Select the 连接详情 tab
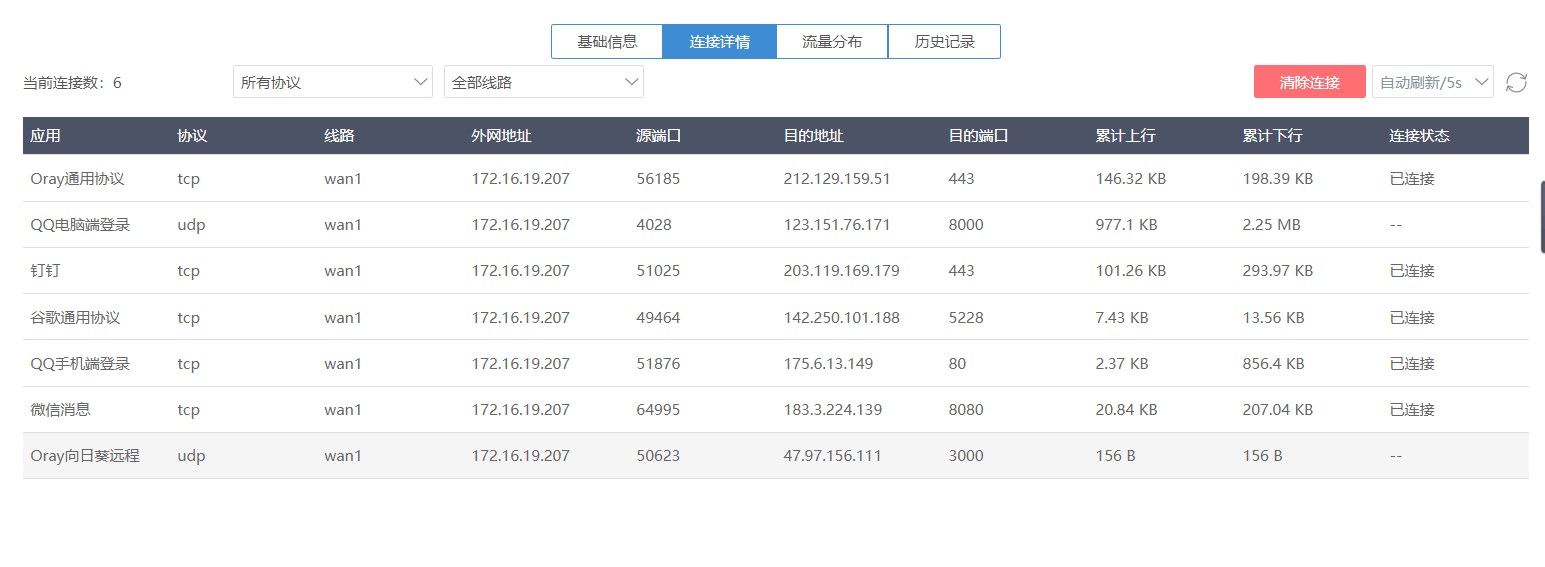This screenshot has width=1545, height=567. click(720, 42)
